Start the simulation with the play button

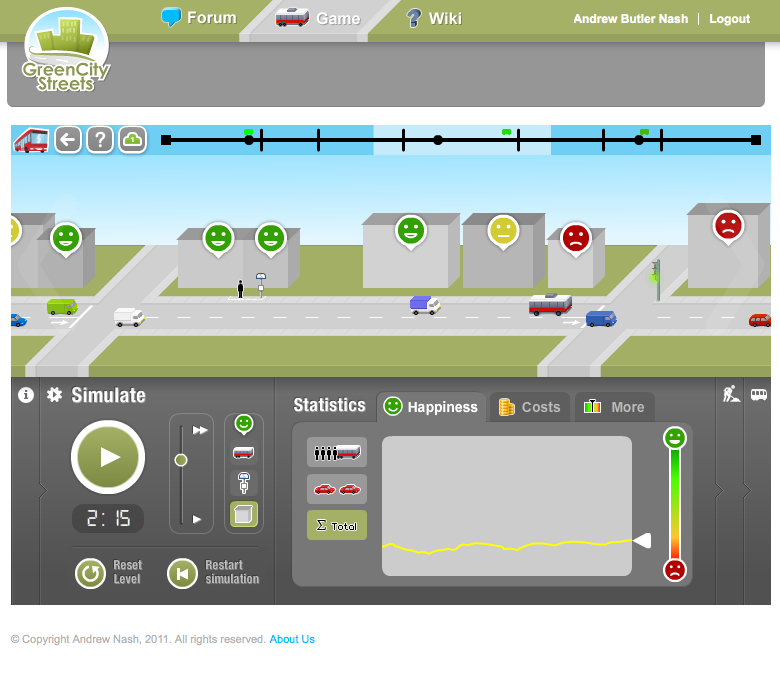pyautogui.click(x=108, y=457)
